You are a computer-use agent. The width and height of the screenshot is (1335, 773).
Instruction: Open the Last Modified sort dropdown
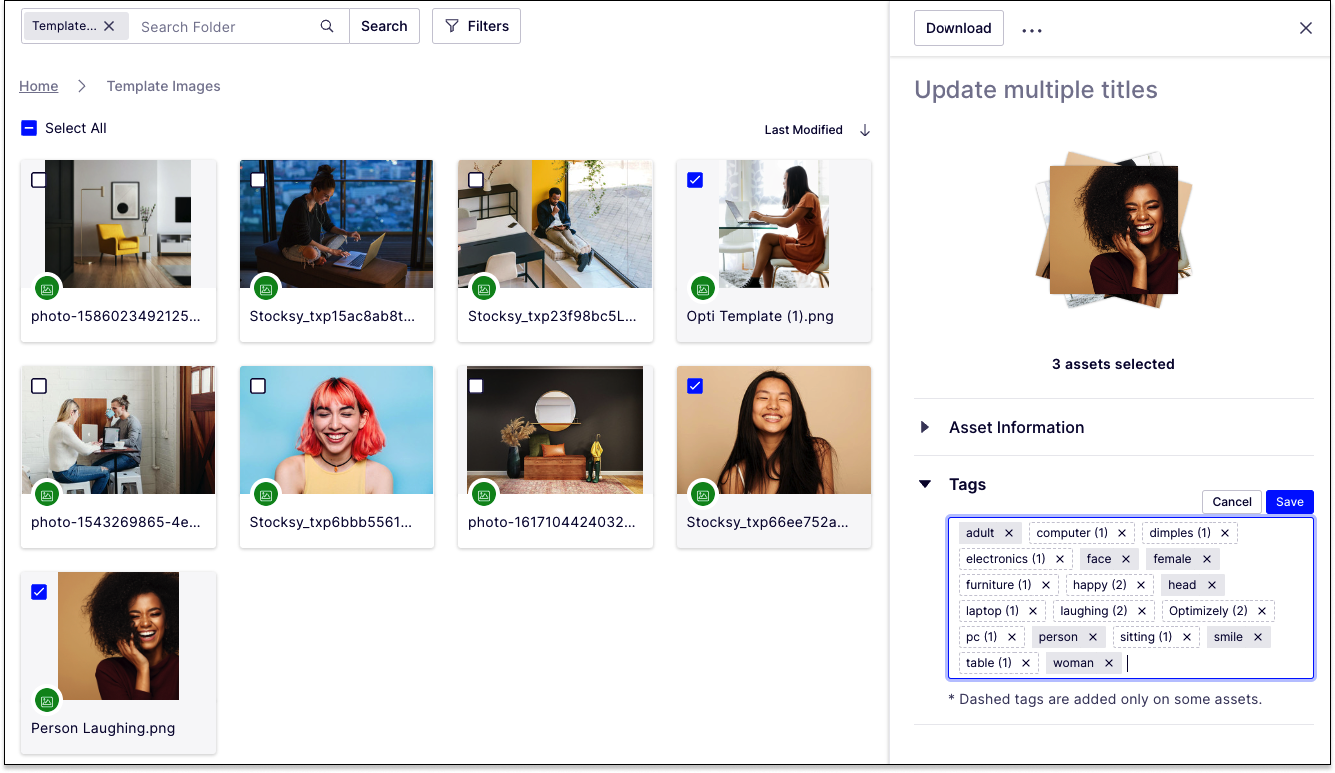(802, 129)
